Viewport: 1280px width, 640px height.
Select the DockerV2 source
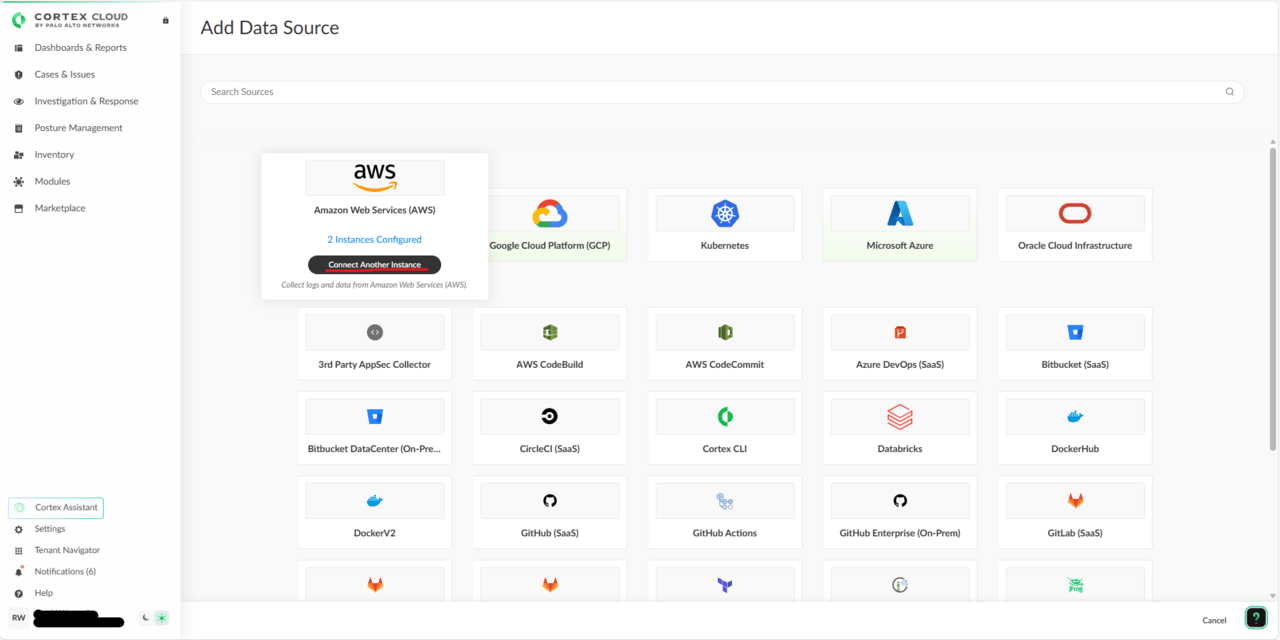(x=375, y=512)
